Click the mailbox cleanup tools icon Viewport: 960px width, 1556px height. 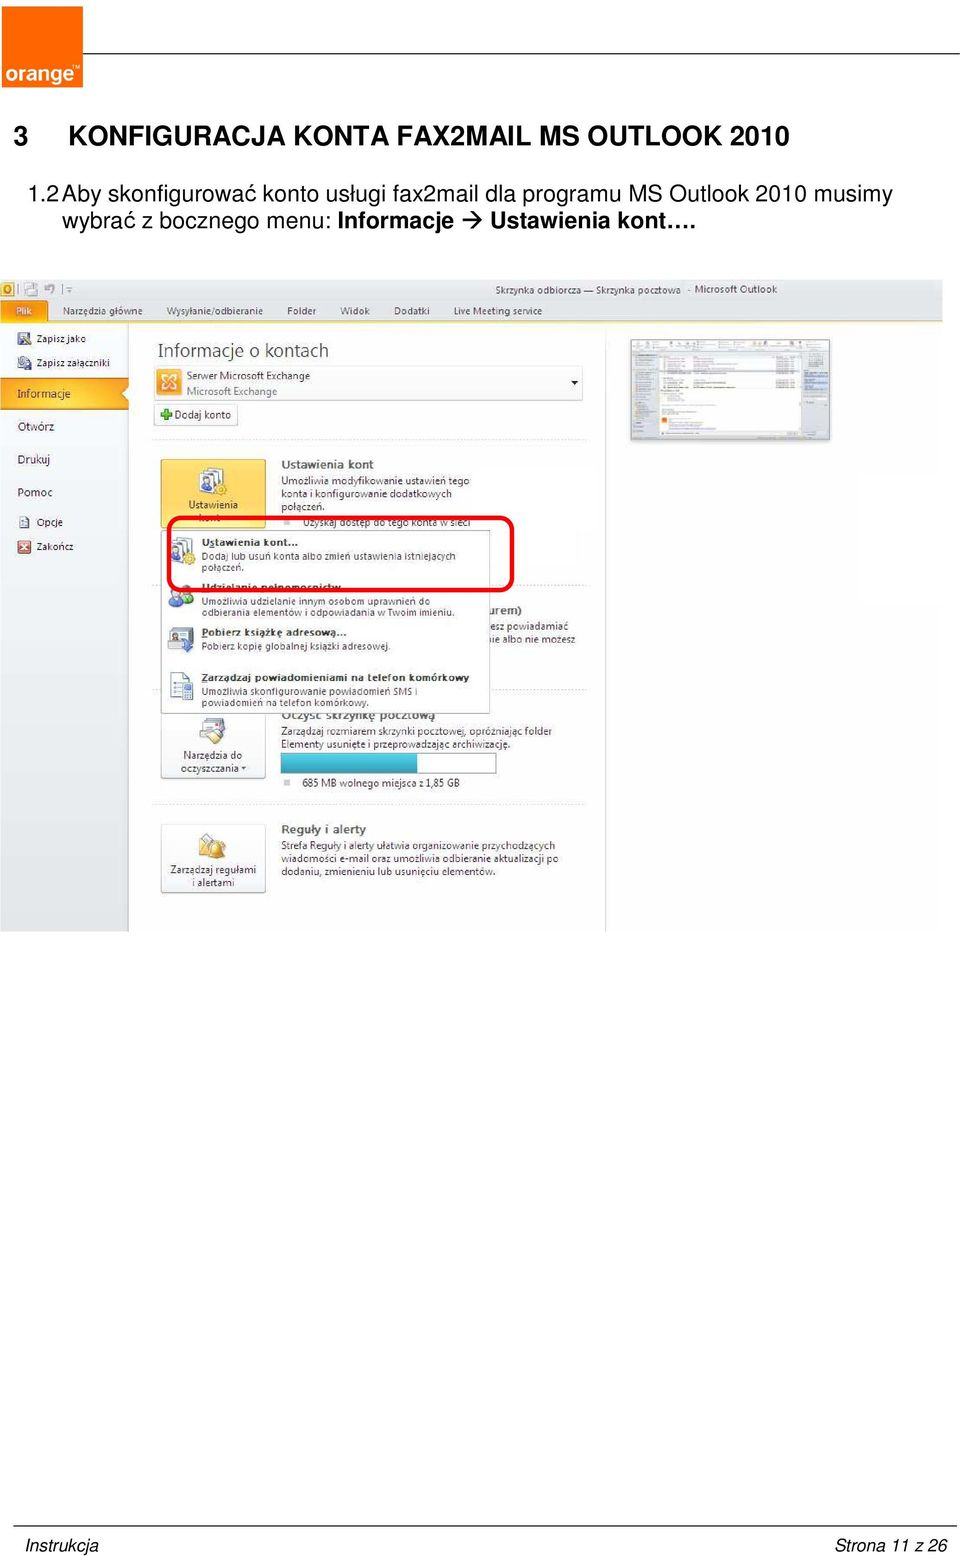pos(212,731)
